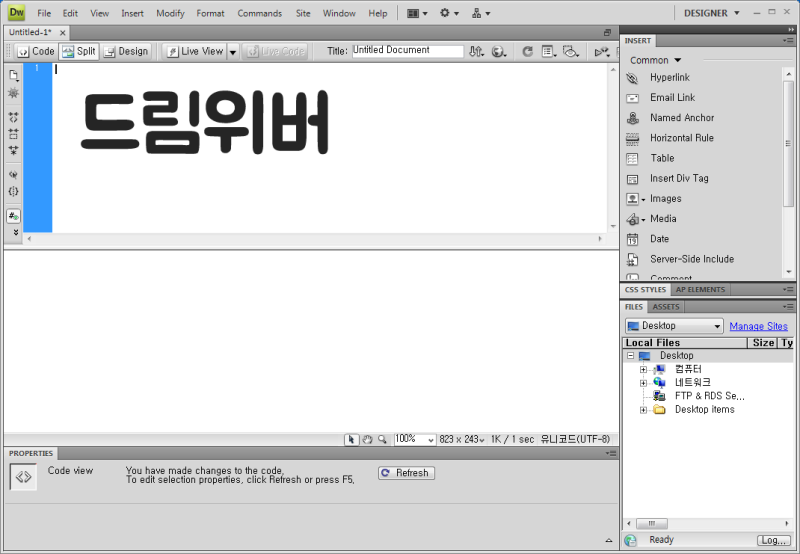800x554 pixels.
Task: Click Collapse Selection icon
Action: (14, 134)
